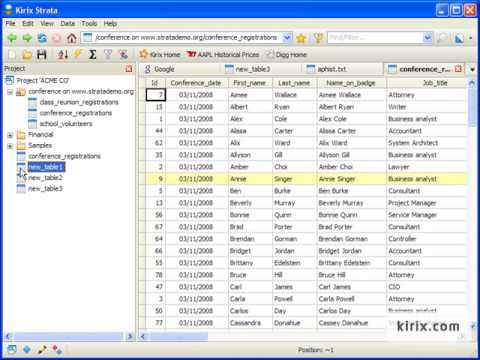Click the trophy icon beside the star
Image resolution: width=480 pixels, height=360 pixels.
click(x=319, y=38)
